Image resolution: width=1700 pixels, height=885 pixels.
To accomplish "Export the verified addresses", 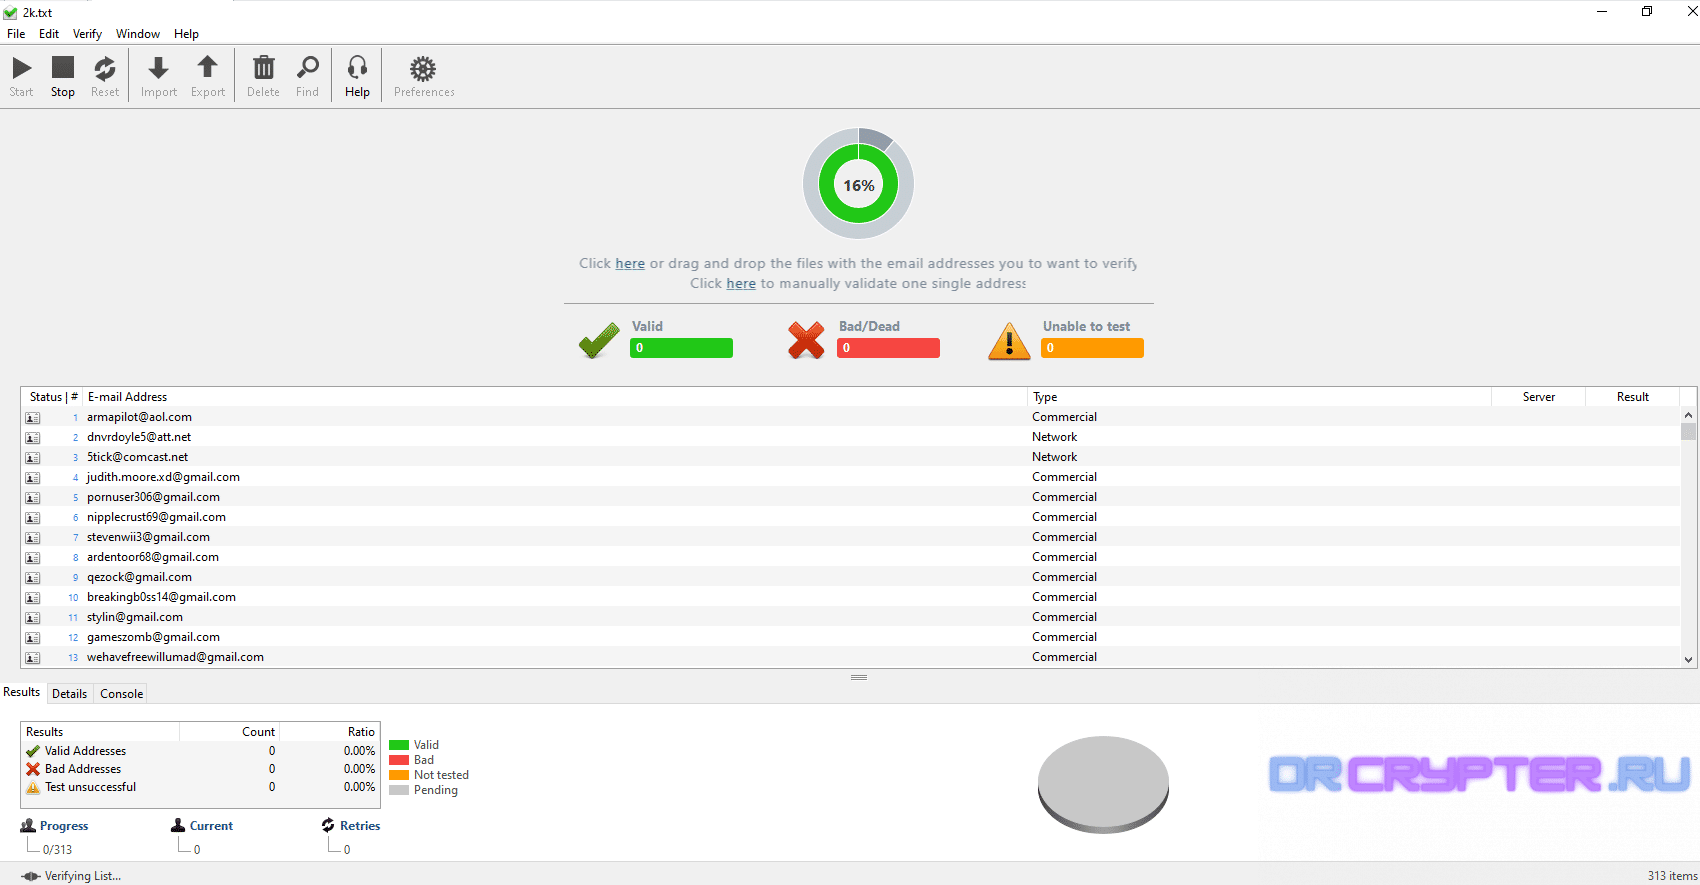I will [x=208, y=76].
